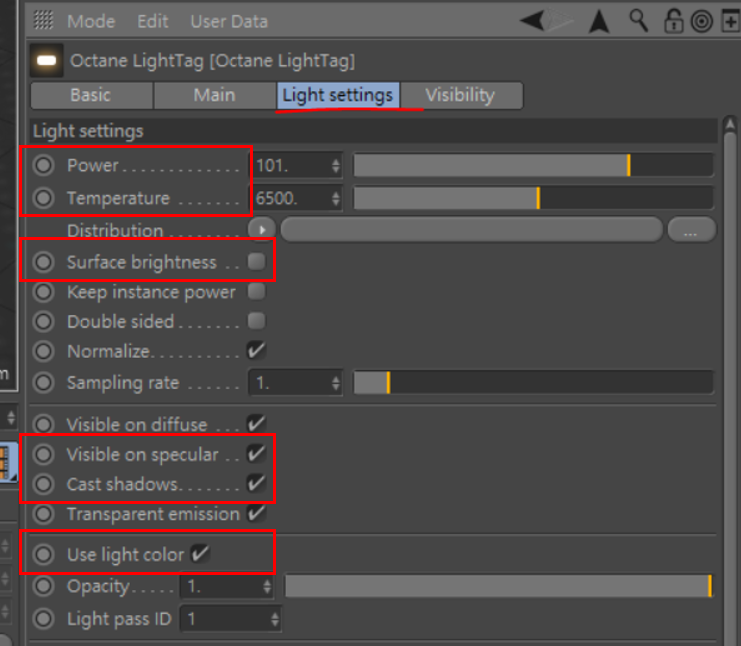Click the Visible on diffuse keyframe dot
Screen dimensions: 741x646
[x=43, y=424]
